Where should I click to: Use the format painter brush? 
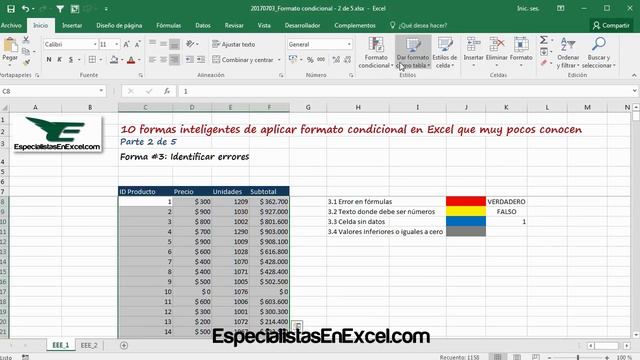pos(26,62)
